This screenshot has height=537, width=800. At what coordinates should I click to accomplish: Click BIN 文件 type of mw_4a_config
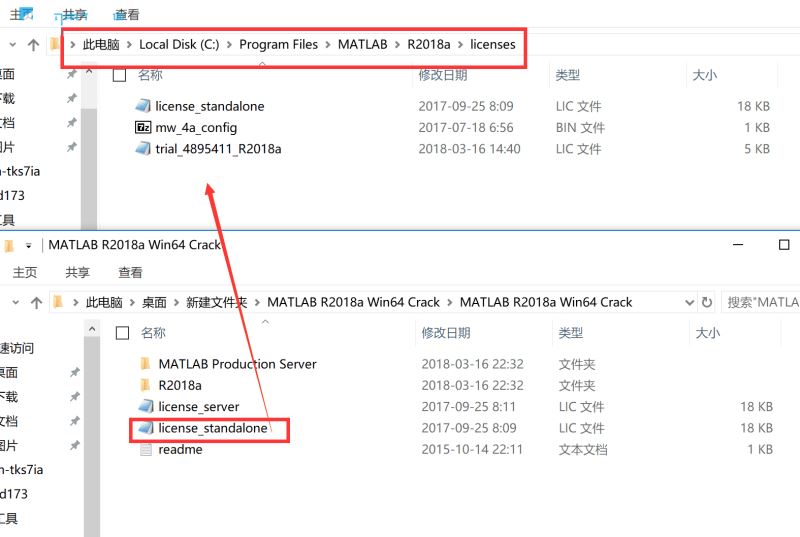[x=580, y=127]
